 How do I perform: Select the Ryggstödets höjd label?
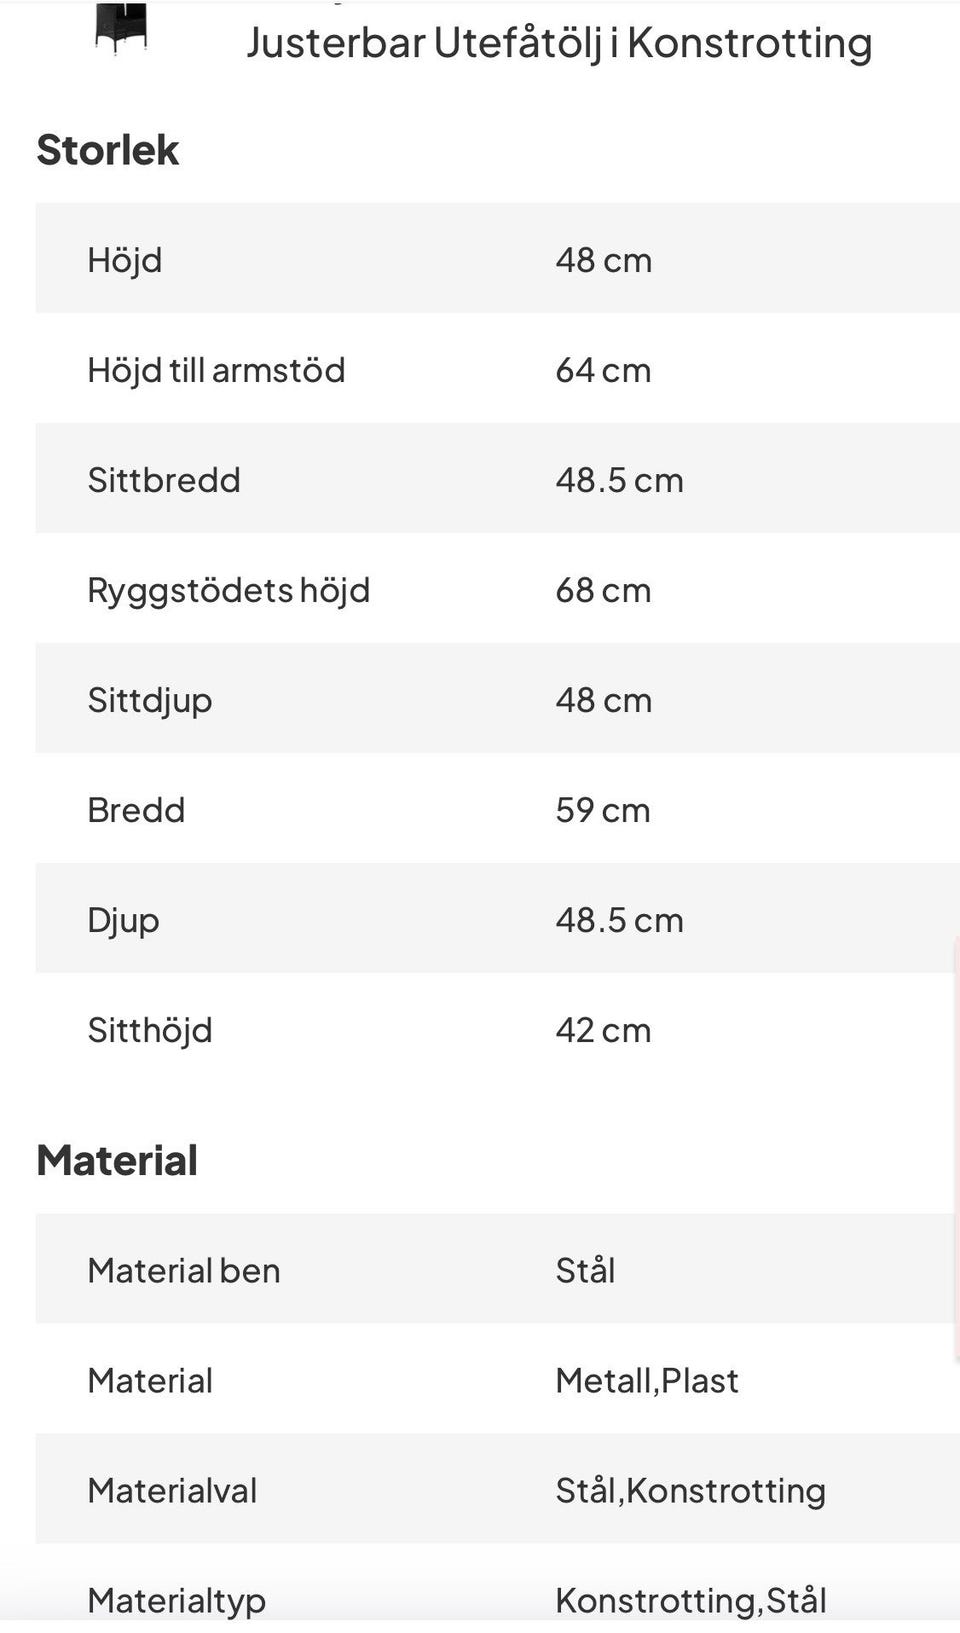229,590
